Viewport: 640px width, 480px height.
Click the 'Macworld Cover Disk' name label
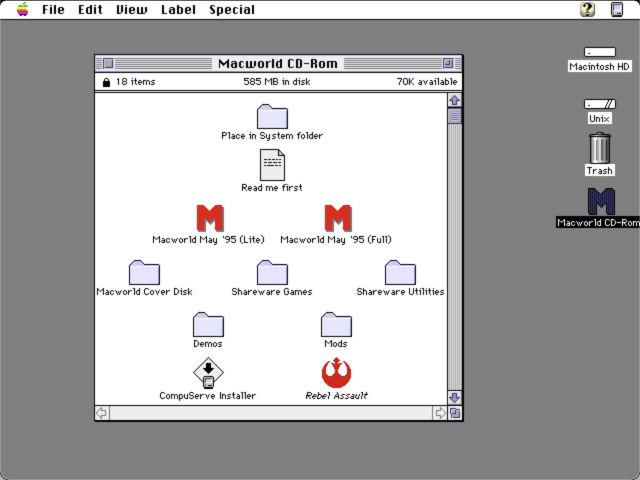(x=144, y=291)
